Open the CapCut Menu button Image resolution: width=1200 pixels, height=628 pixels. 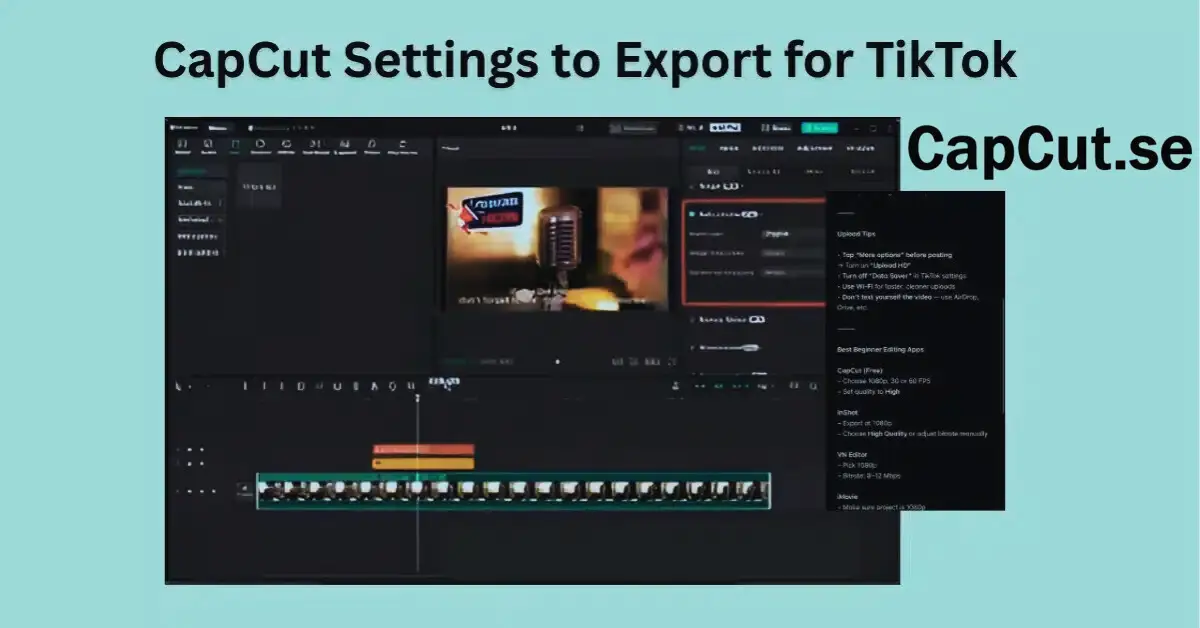[x=219, y=128]
